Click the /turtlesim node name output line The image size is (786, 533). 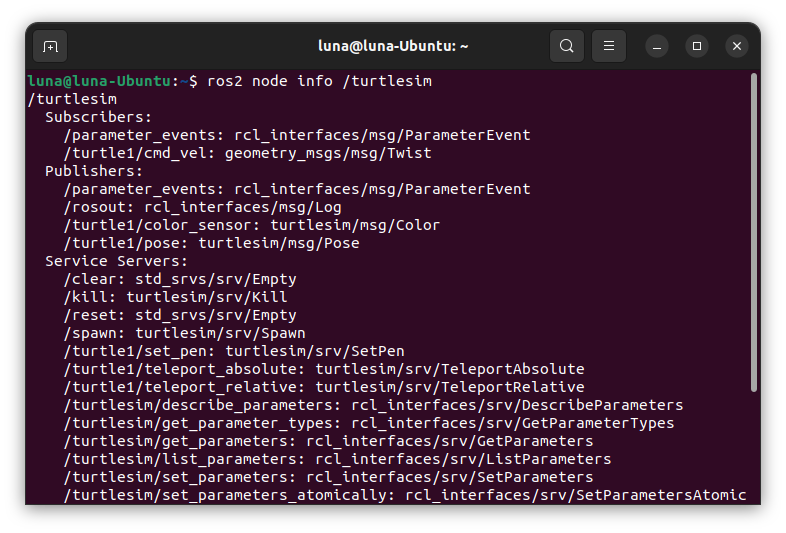(72, 99)
